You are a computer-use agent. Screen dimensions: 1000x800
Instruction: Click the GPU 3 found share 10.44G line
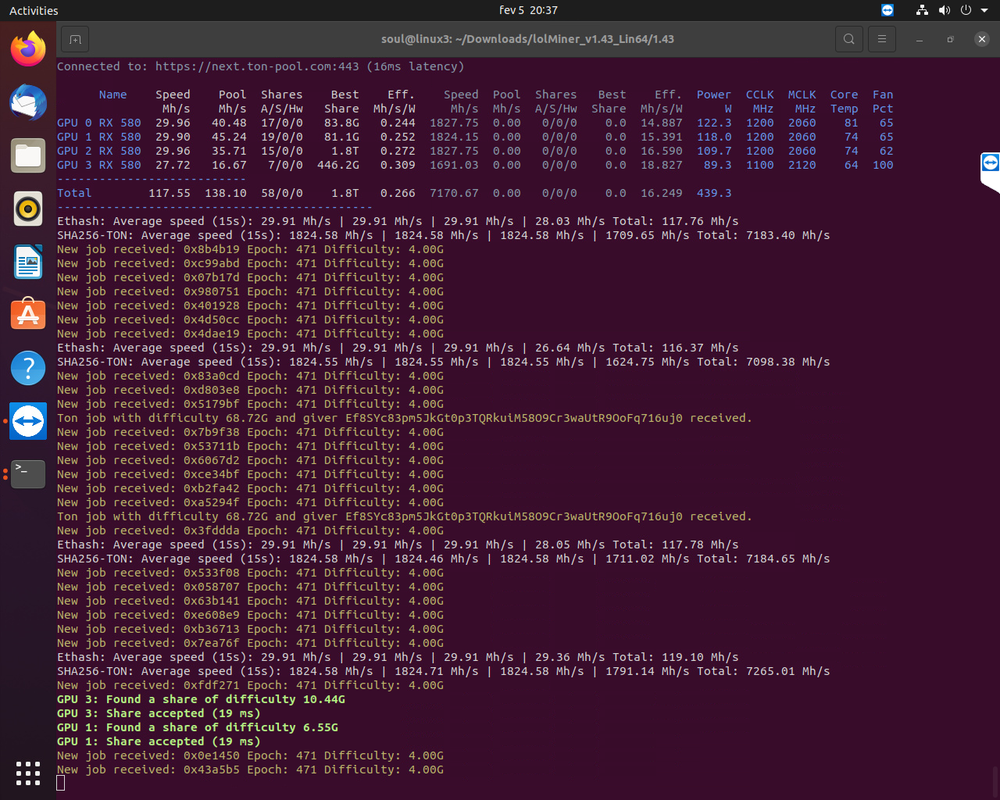[x=201, y=699]
